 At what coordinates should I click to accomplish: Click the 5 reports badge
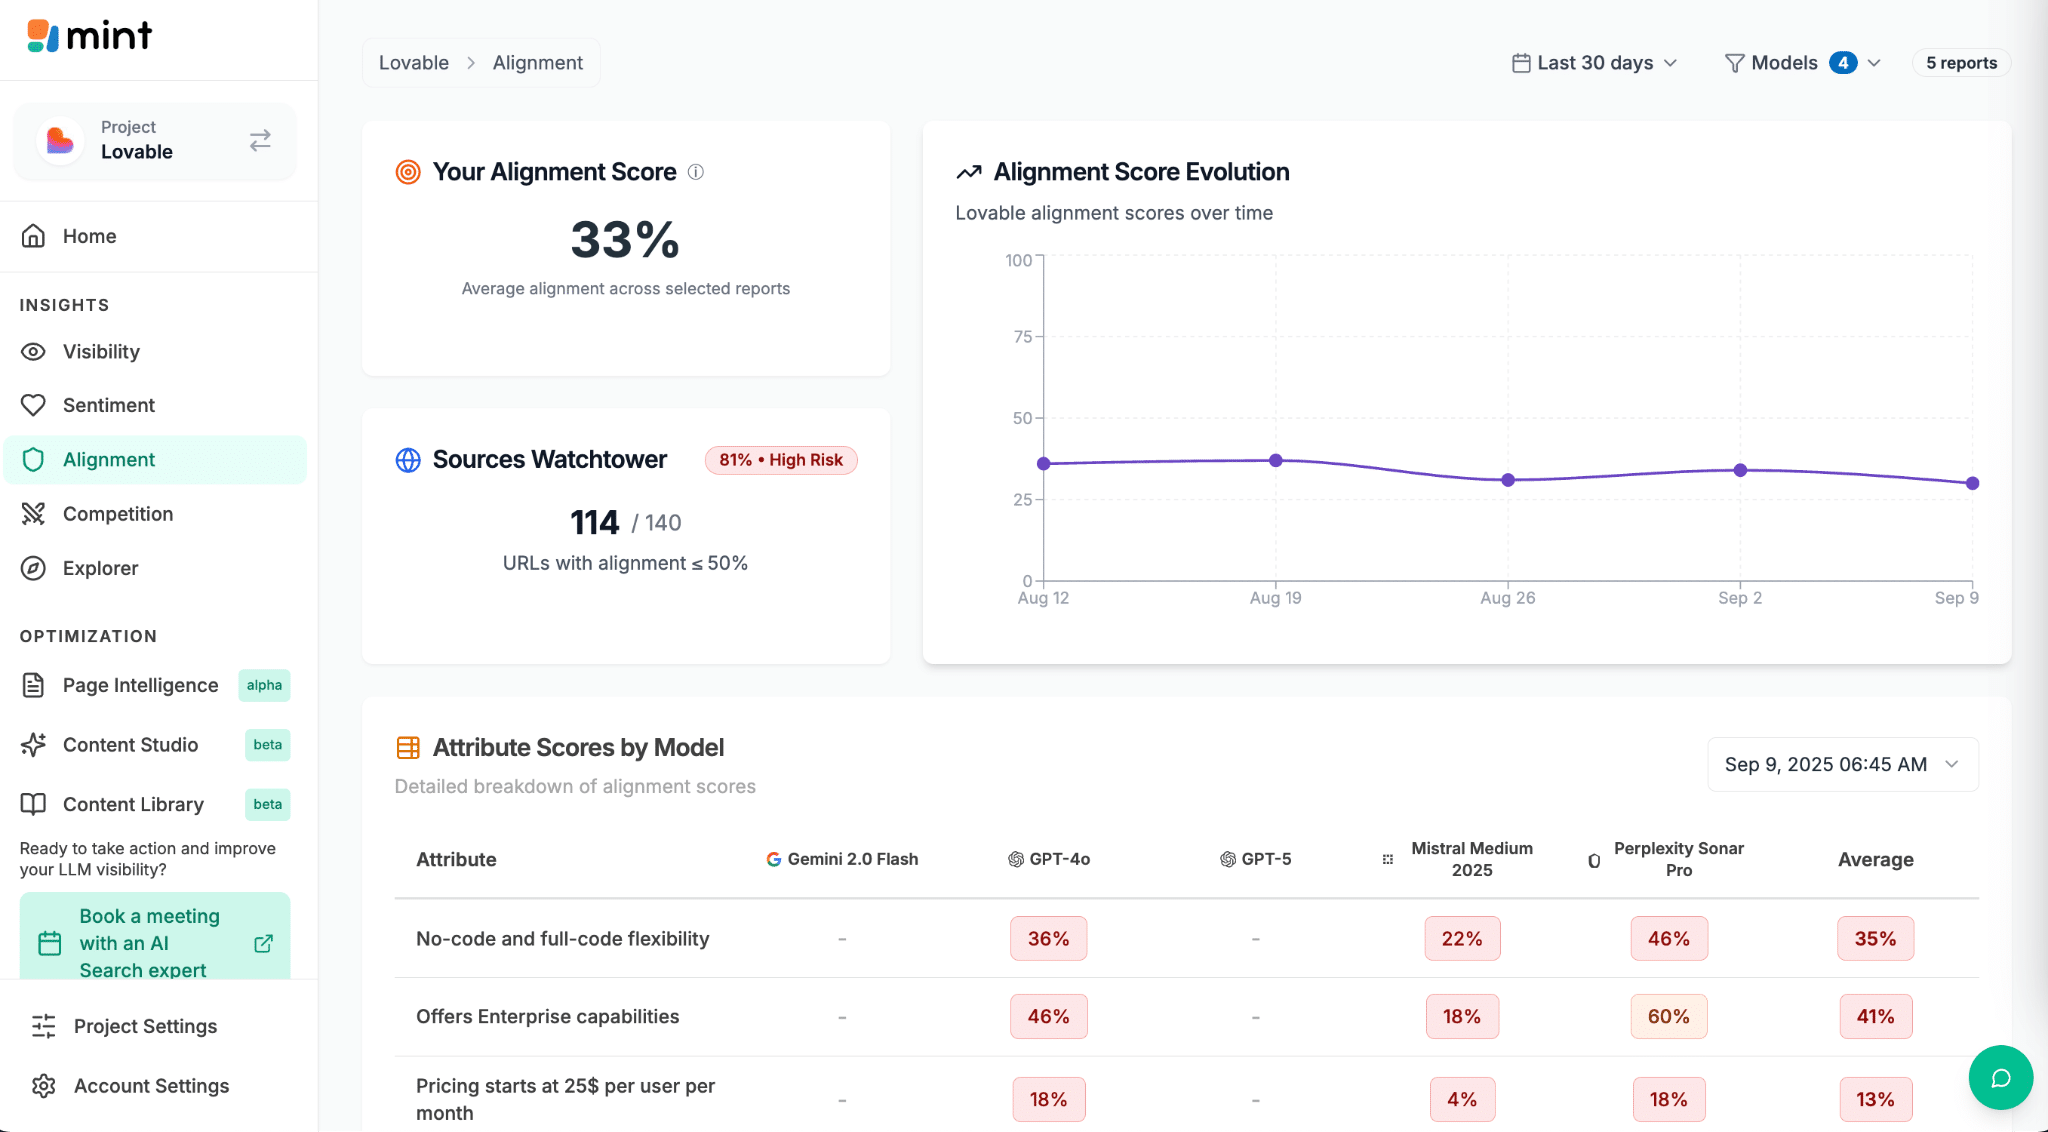coord(1961,63)
